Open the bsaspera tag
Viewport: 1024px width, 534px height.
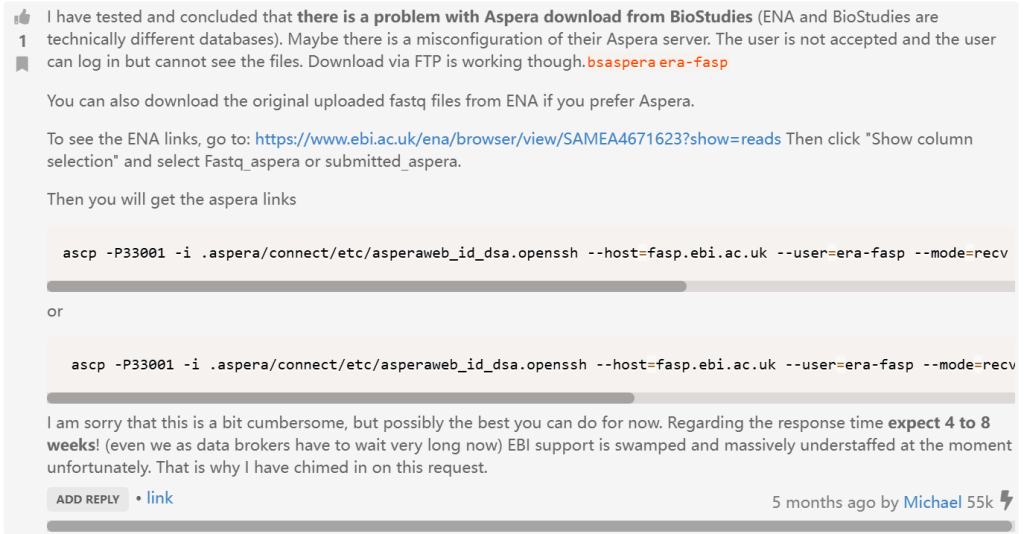pyautogui.click(x=621, y=62)
